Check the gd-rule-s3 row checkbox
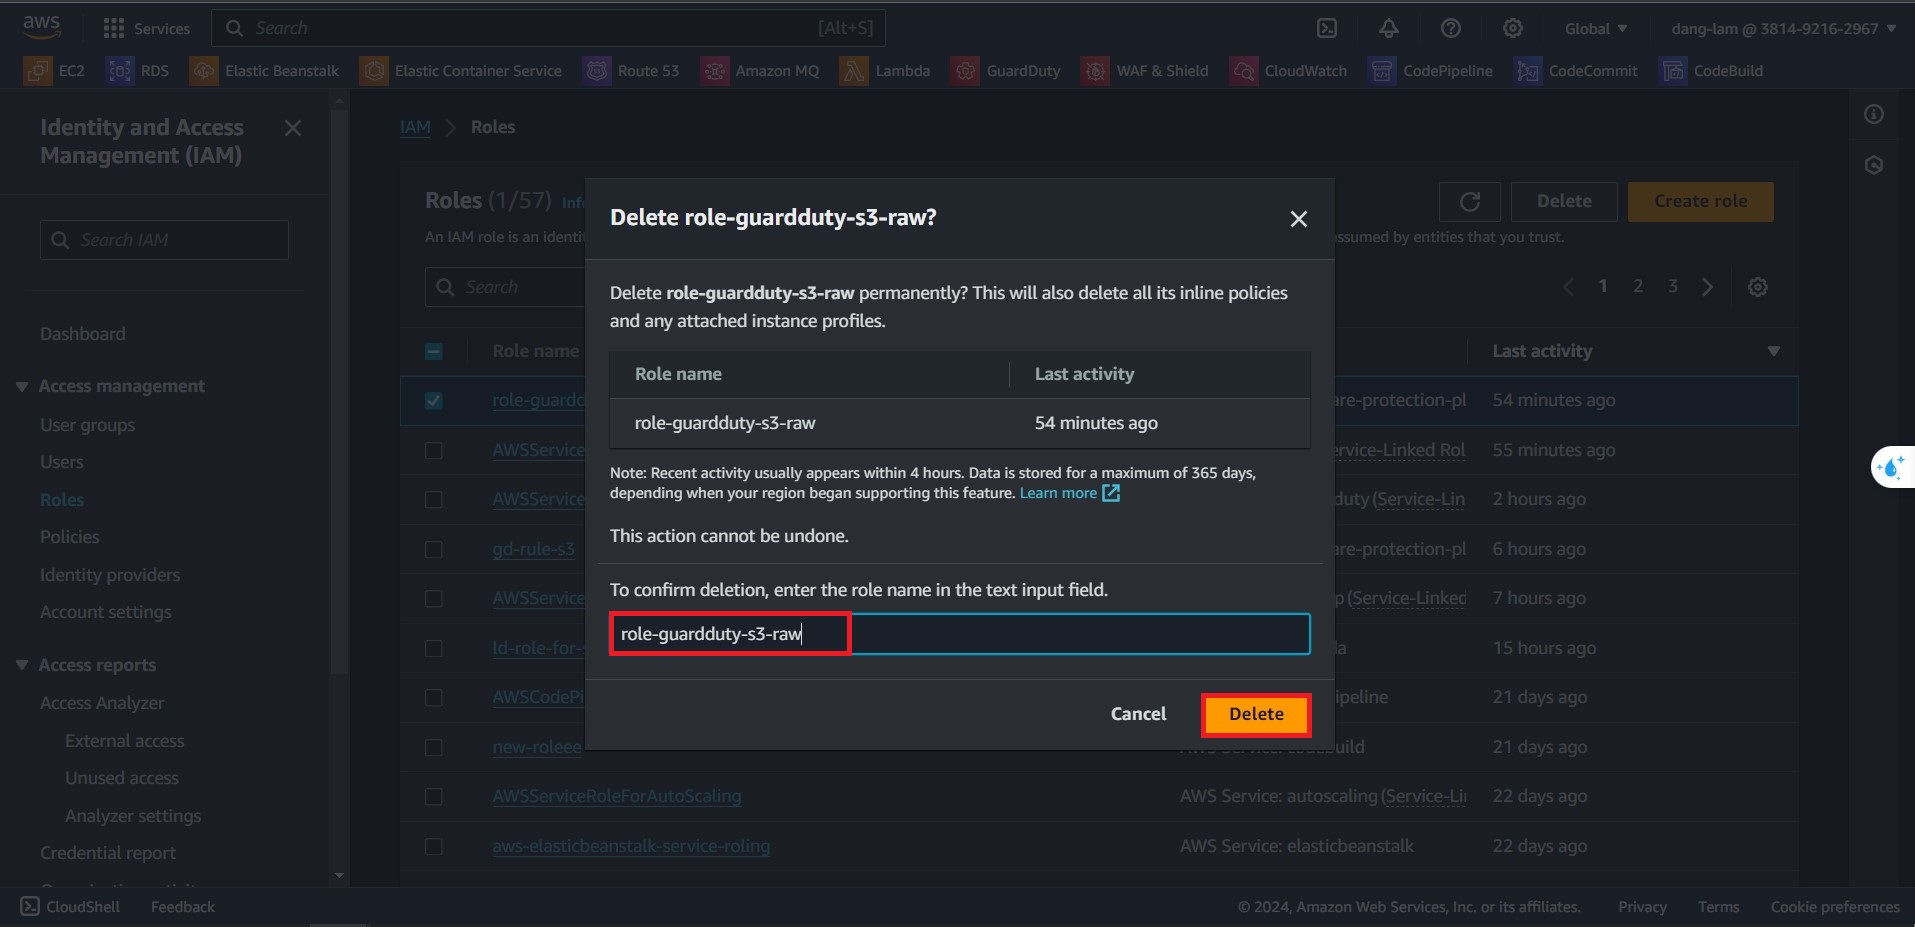Viewport: 1915px width, 927px height. [x=434, y=549]
